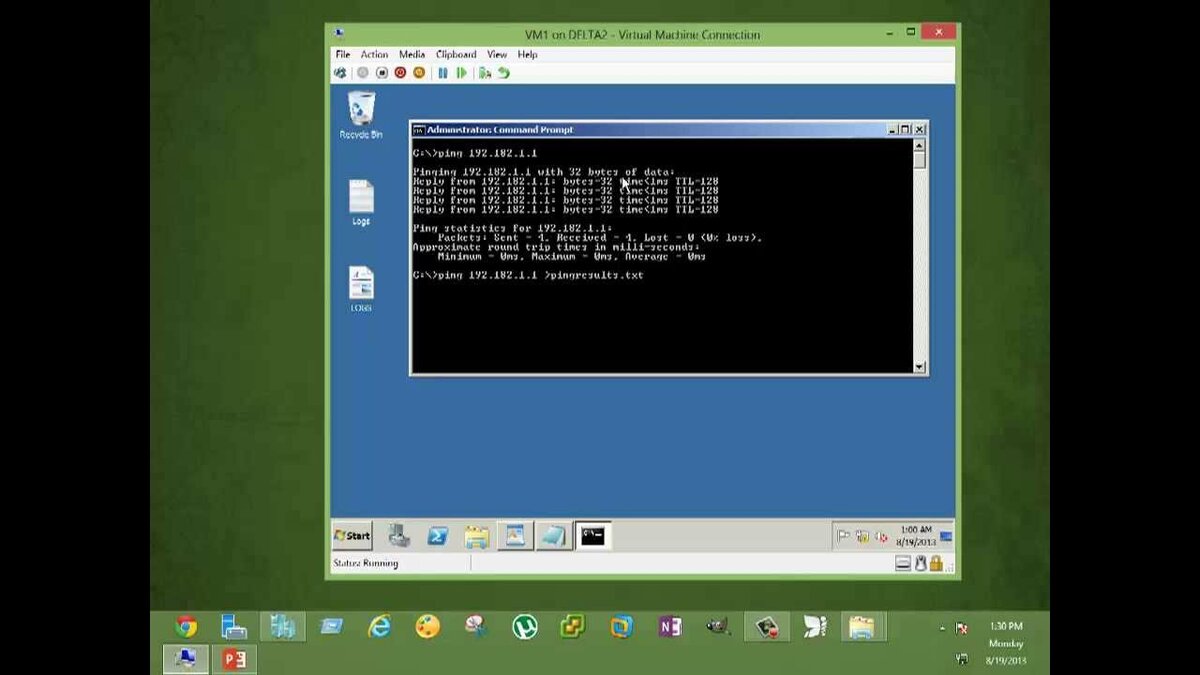Open PowerShell from the guest taskbar

(x=436, y=536)
